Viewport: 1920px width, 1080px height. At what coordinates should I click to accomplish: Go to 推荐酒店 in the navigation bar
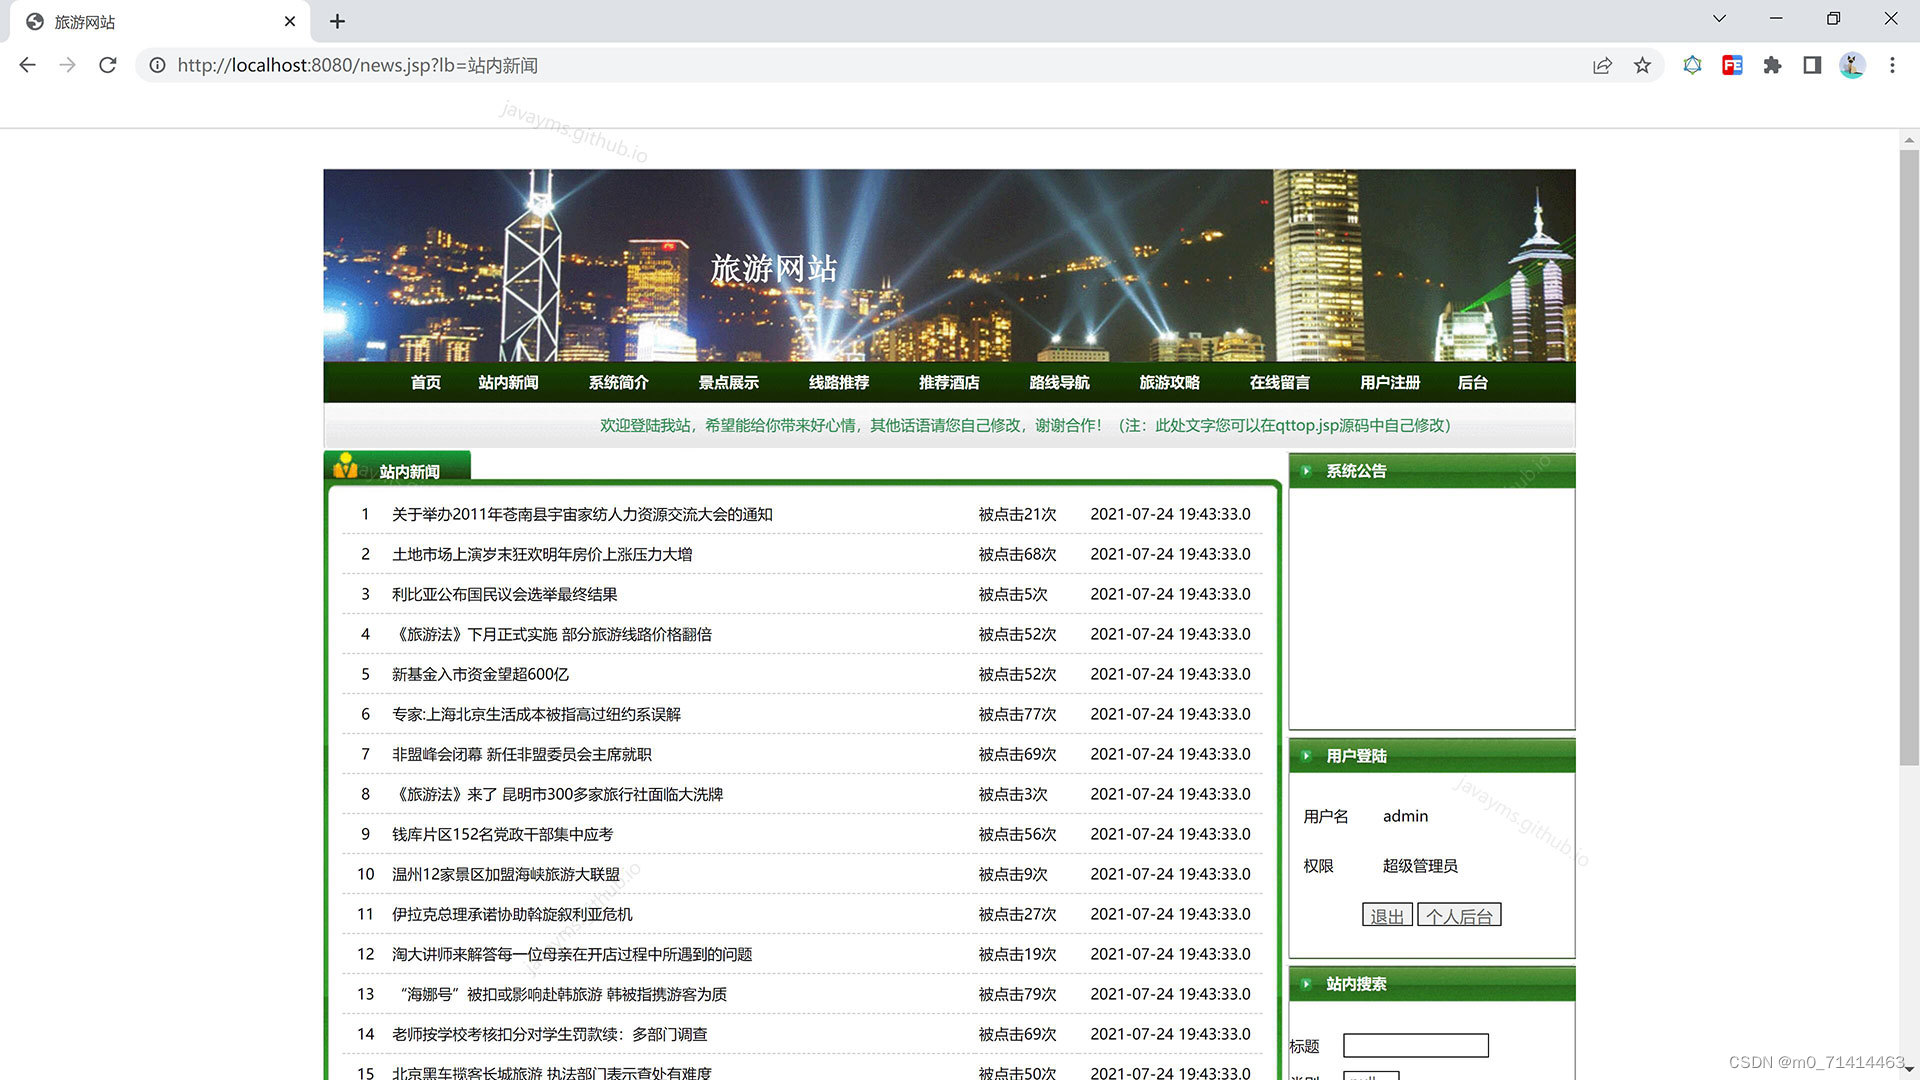[x=948, y=383]
